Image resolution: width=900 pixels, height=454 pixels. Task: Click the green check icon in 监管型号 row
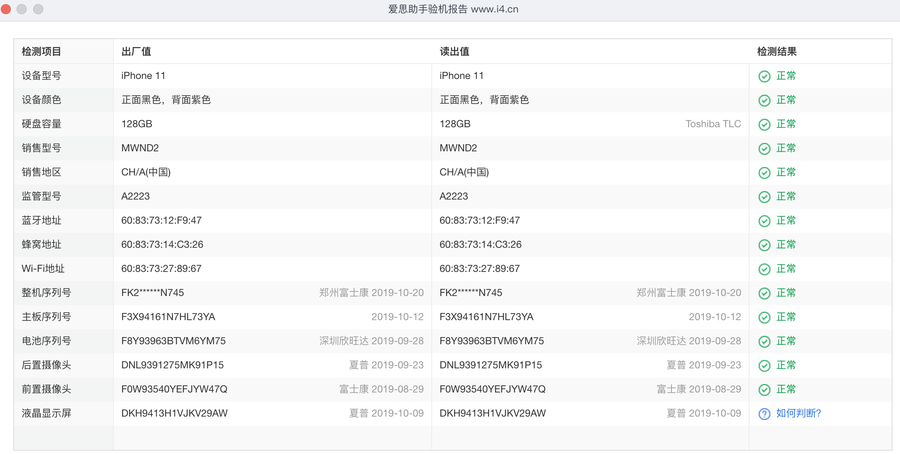point(764,197)
